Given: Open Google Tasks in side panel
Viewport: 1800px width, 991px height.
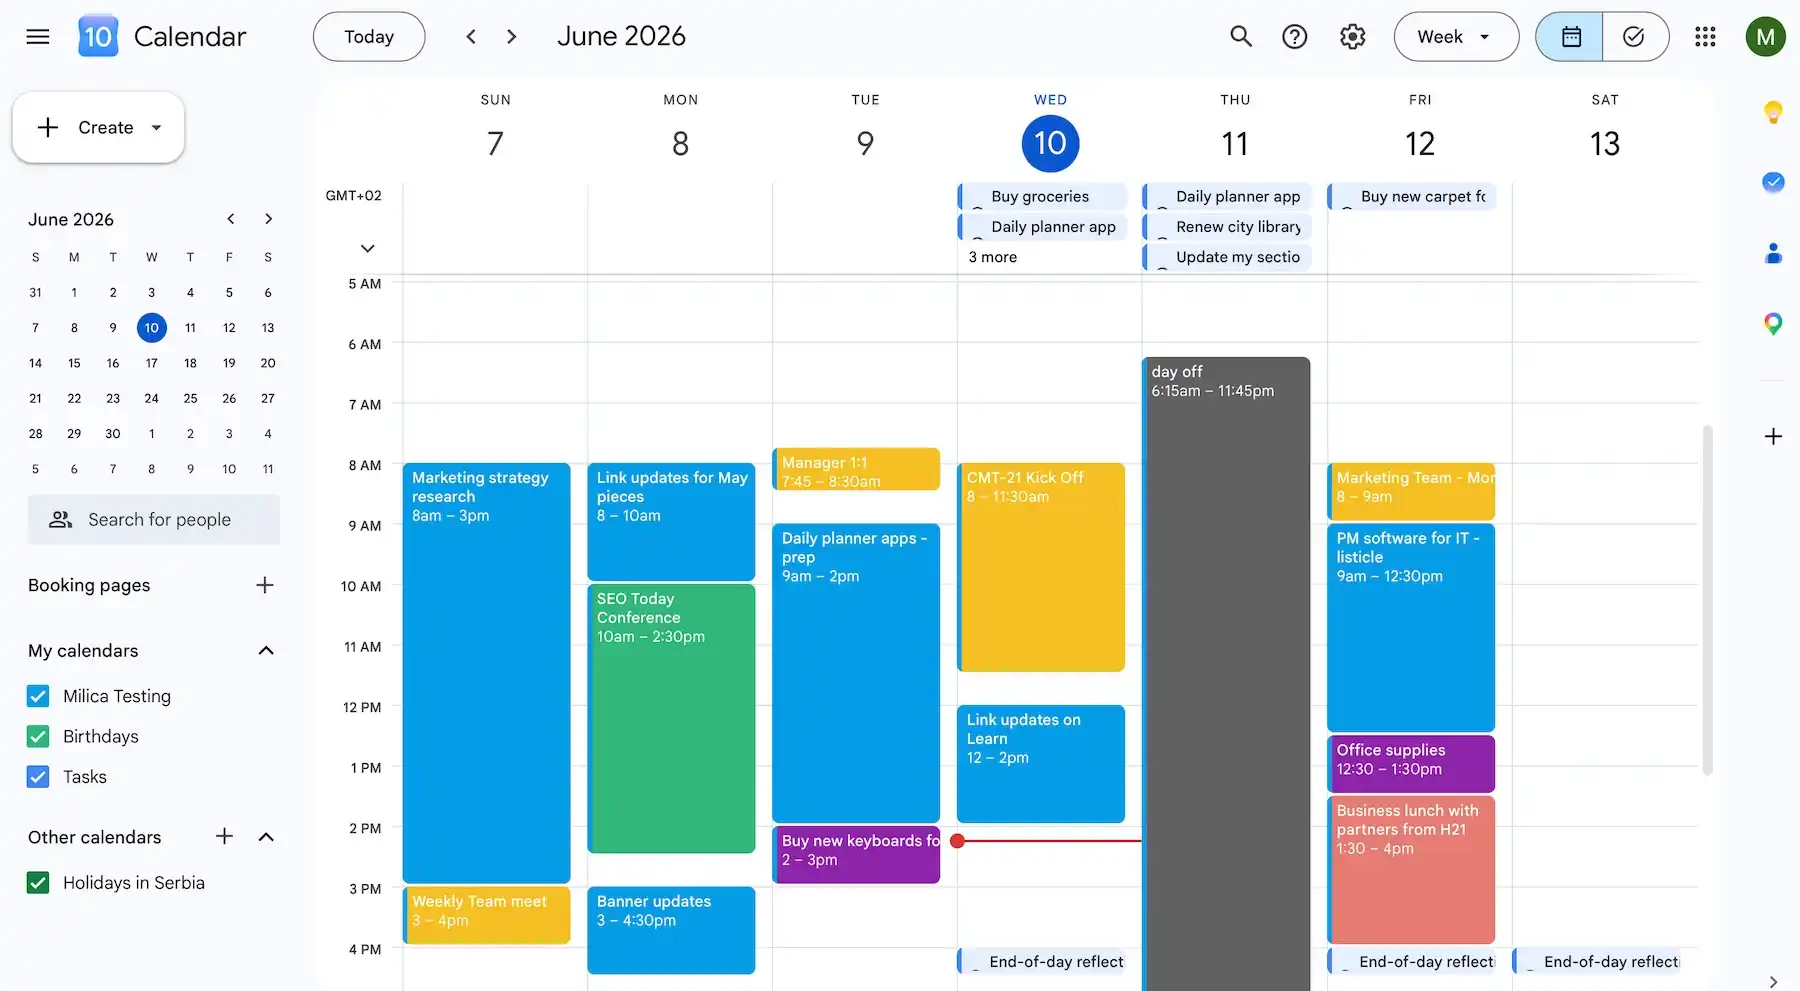Looking at the screenshot, I should tap(1773, 182).
